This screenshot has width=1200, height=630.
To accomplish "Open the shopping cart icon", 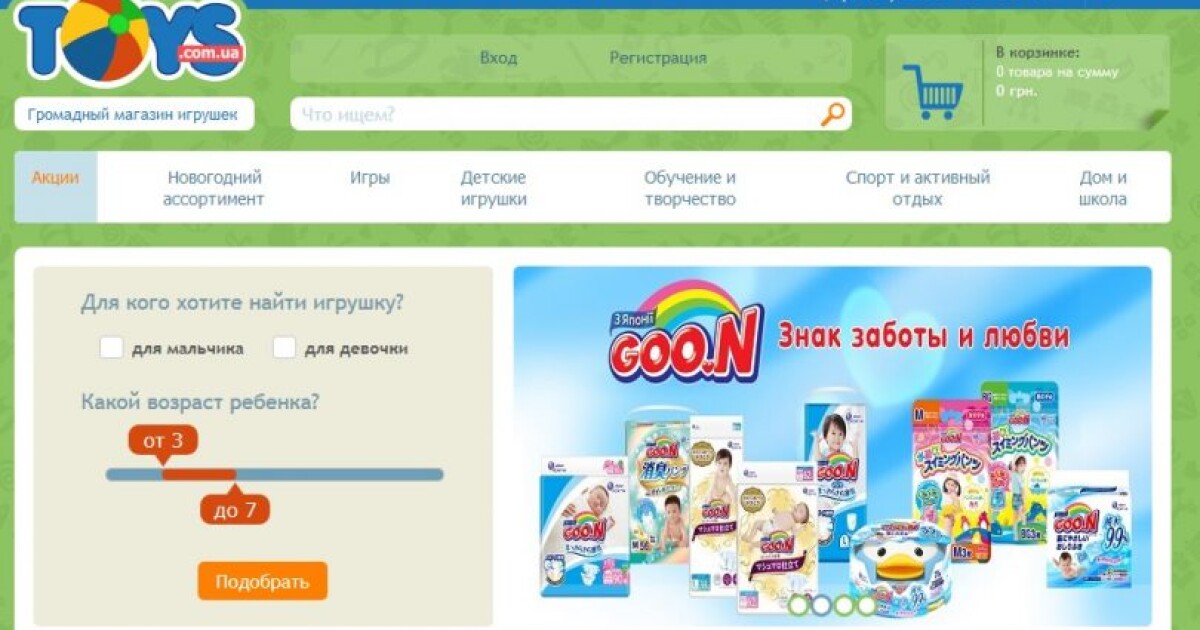I will pos(932,92).
